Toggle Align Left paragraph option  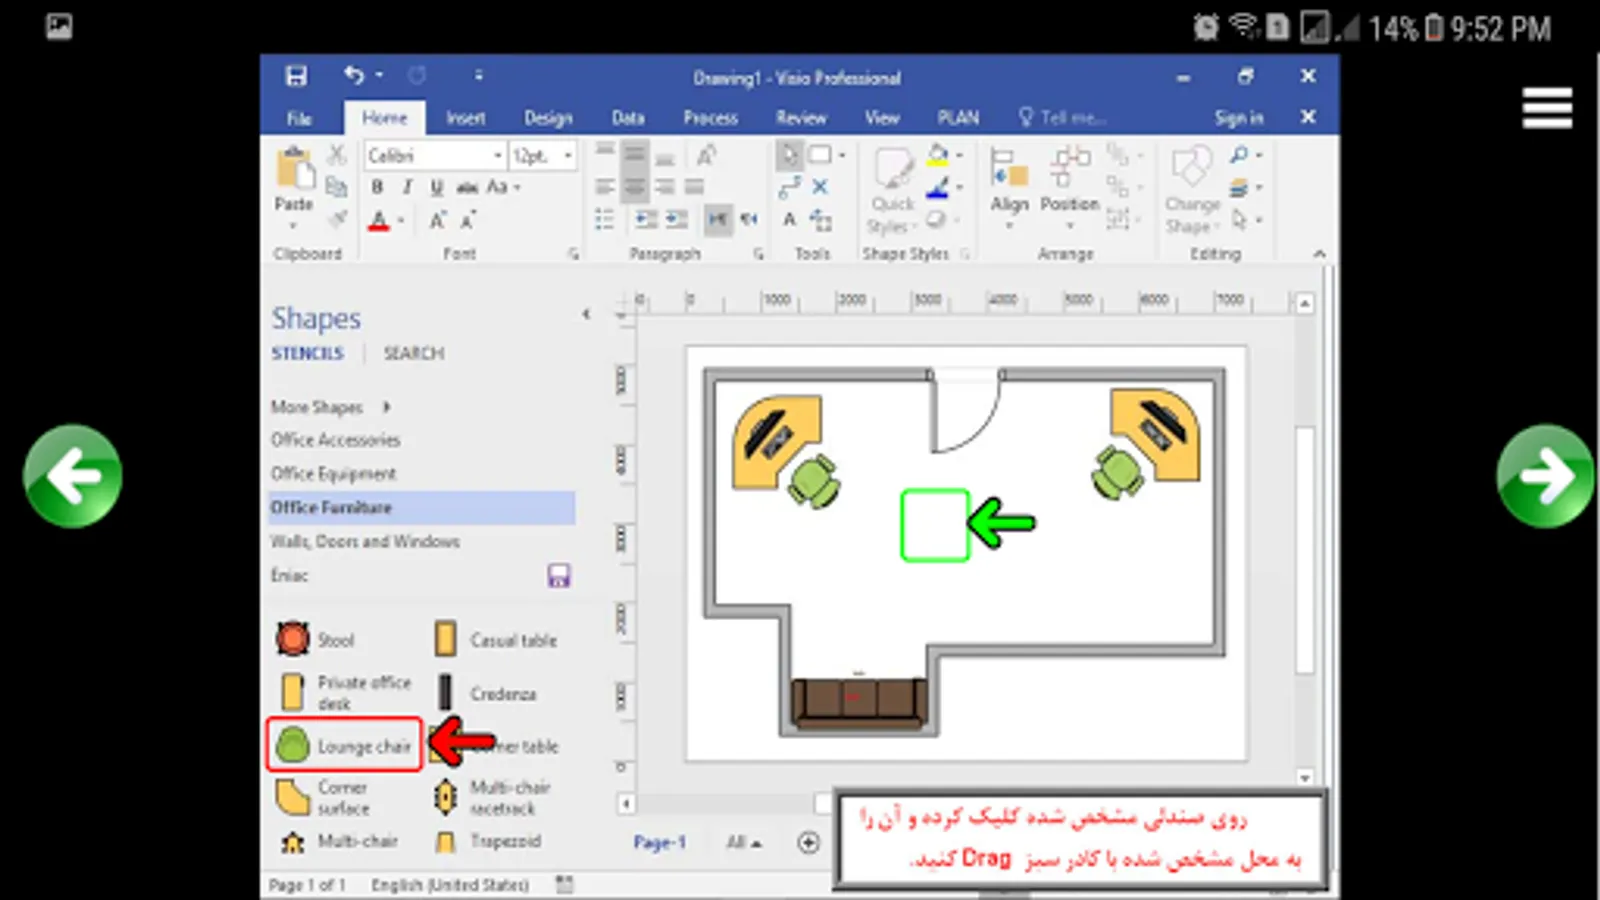point(604,187)
